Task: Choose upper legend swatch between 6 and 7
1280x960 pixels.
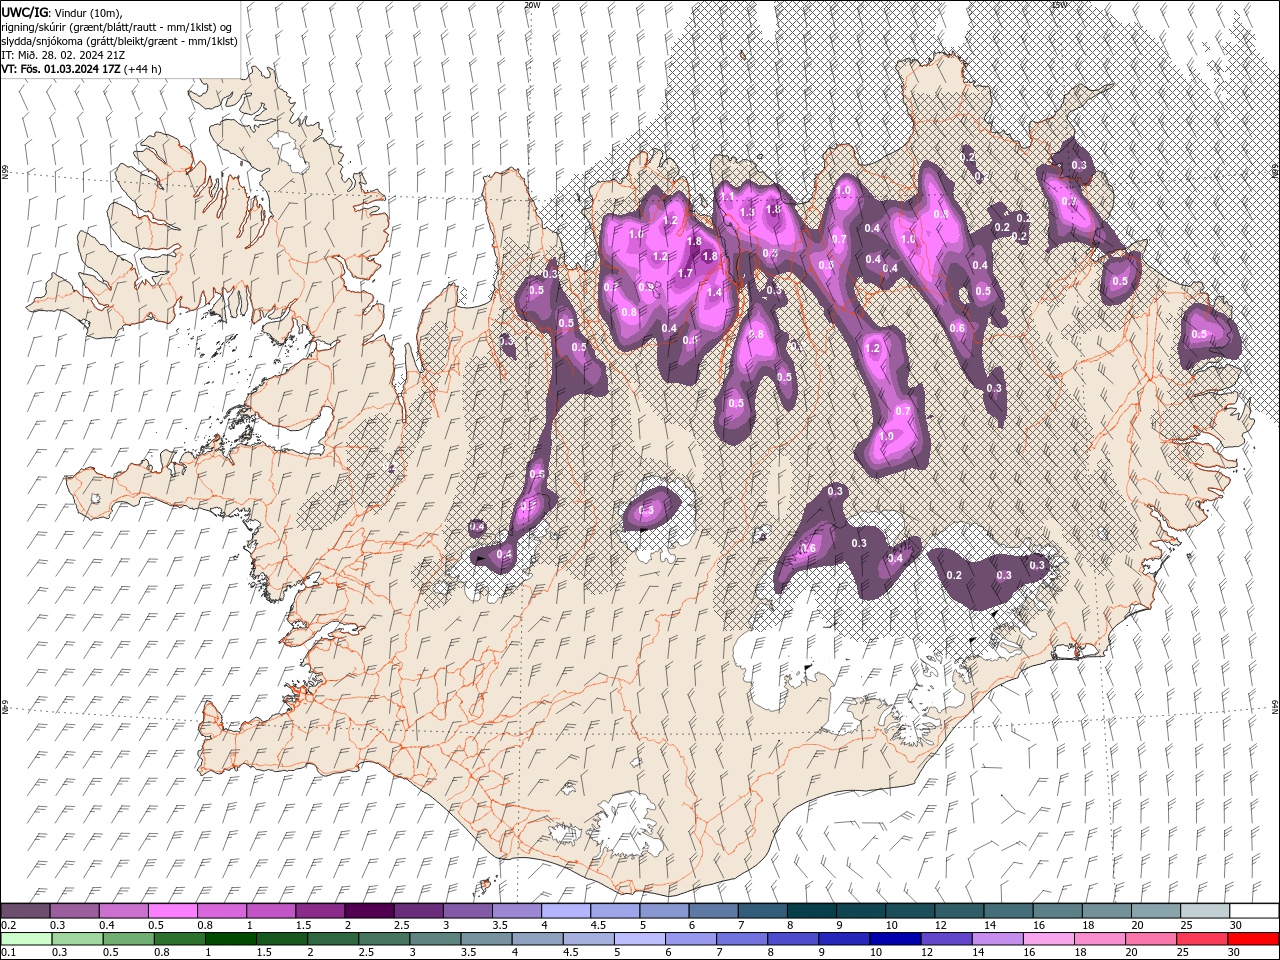Action: click(713, 911)
